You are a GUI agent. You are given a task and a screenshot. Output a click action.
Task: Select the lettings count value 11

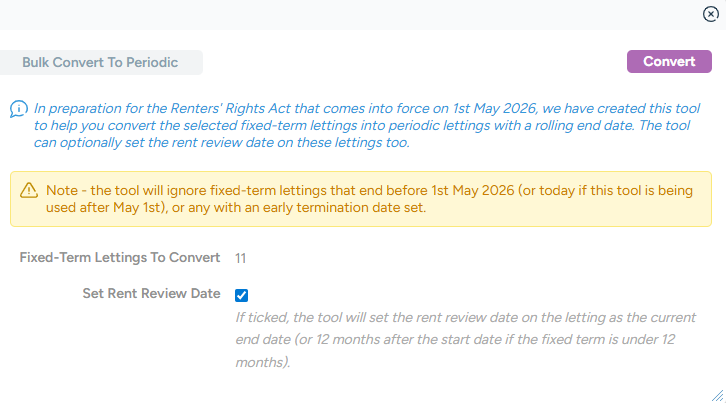pyautogui.click(x=241, y=258)
